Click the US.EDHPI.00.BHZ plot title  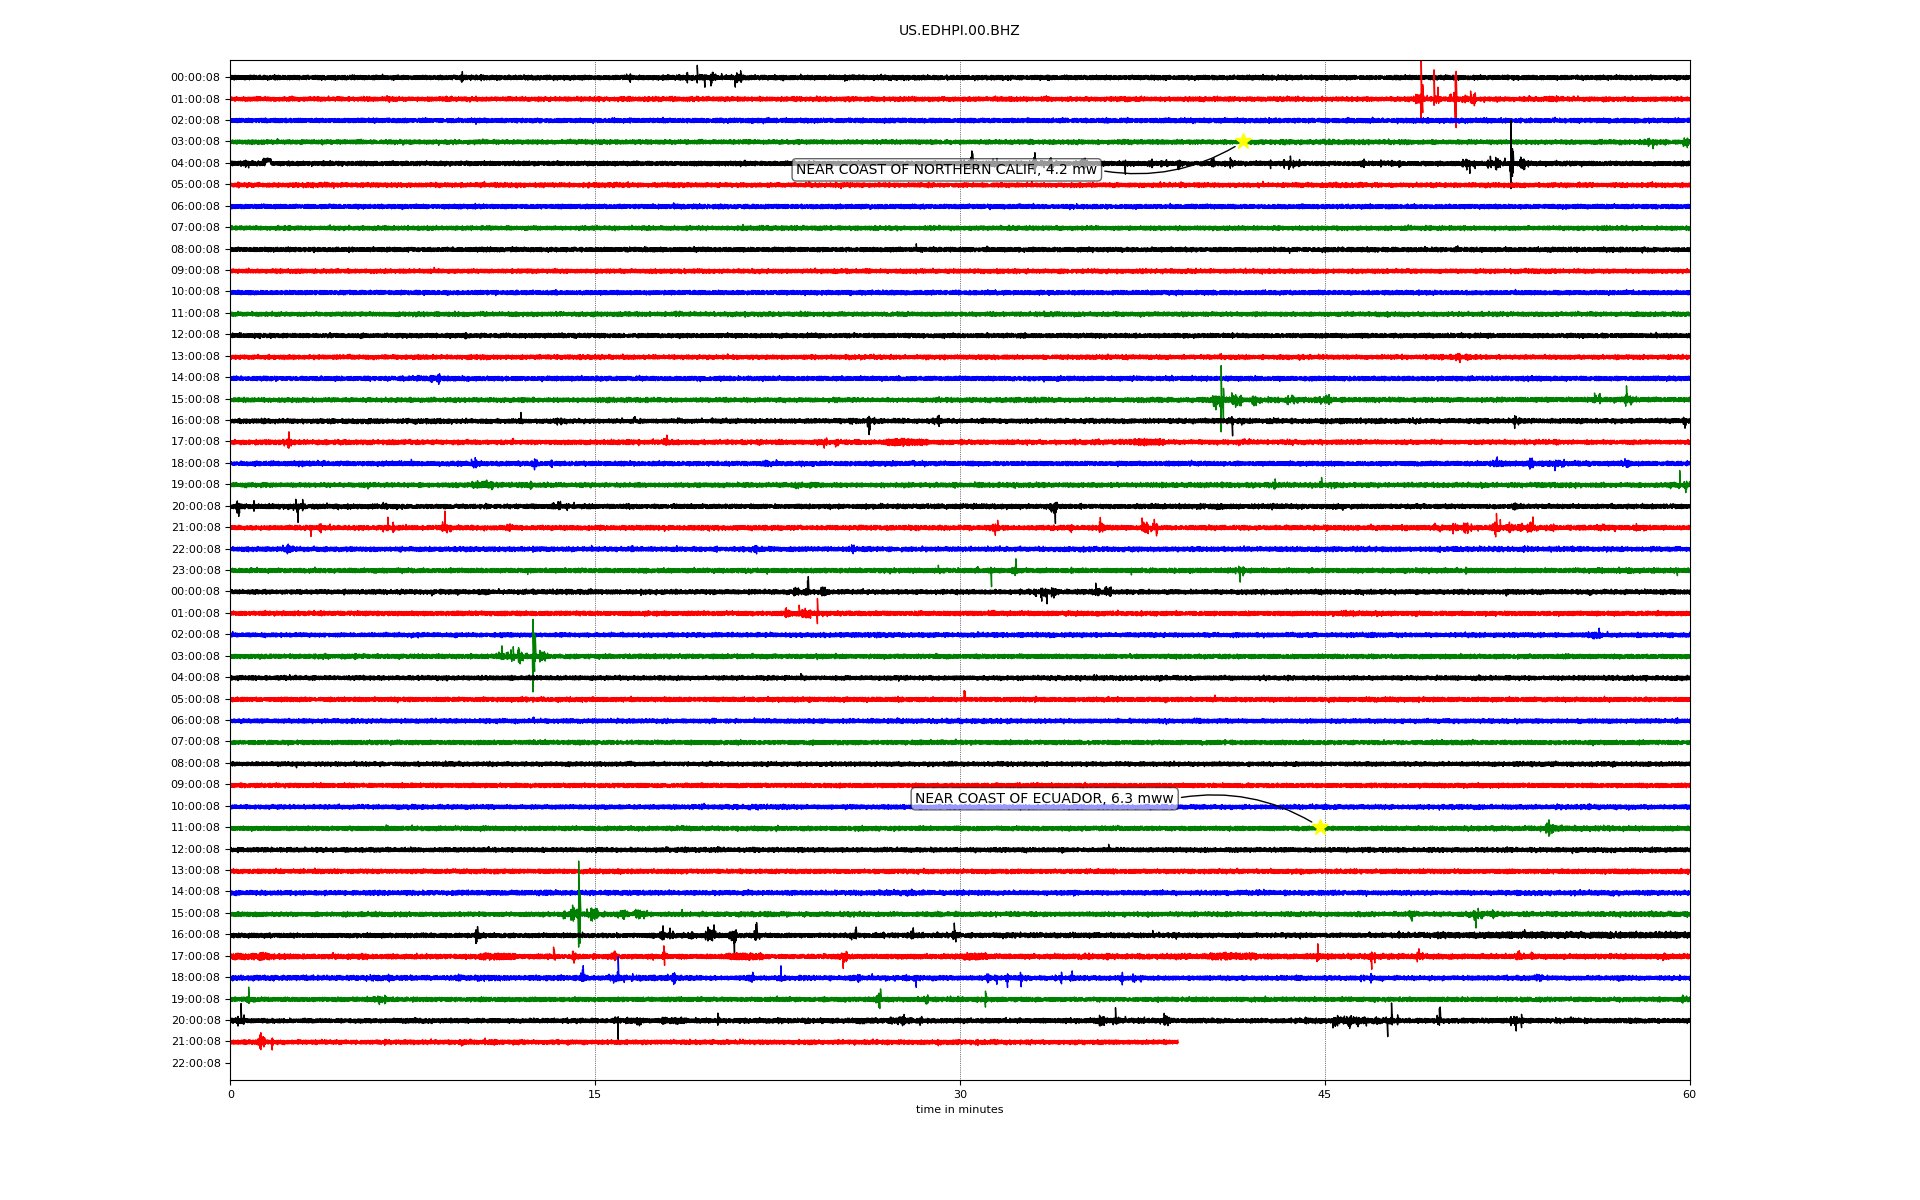click(959, 31)
